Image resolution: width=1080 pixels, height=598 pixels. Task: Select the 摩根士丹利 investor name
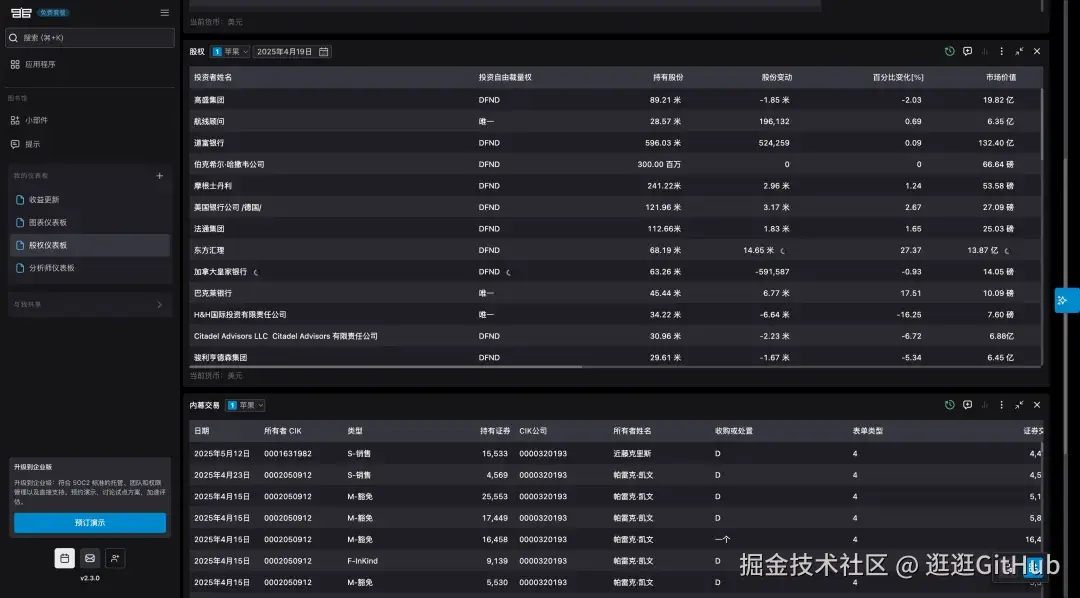[x=213, y=186]
